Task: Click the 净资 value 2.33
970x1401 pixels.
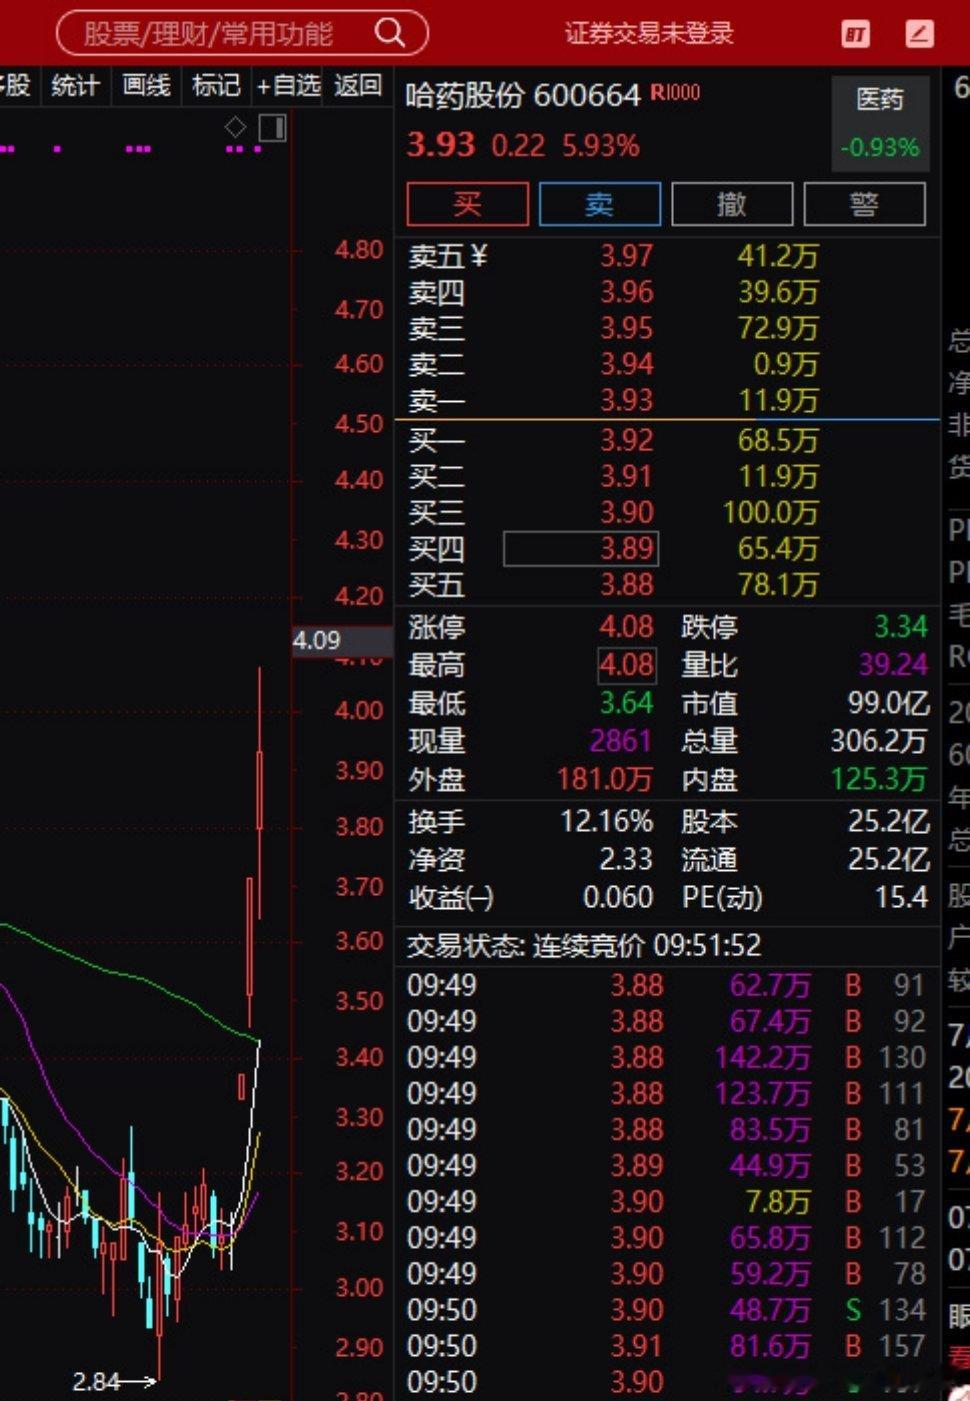Action: (626, 860)
